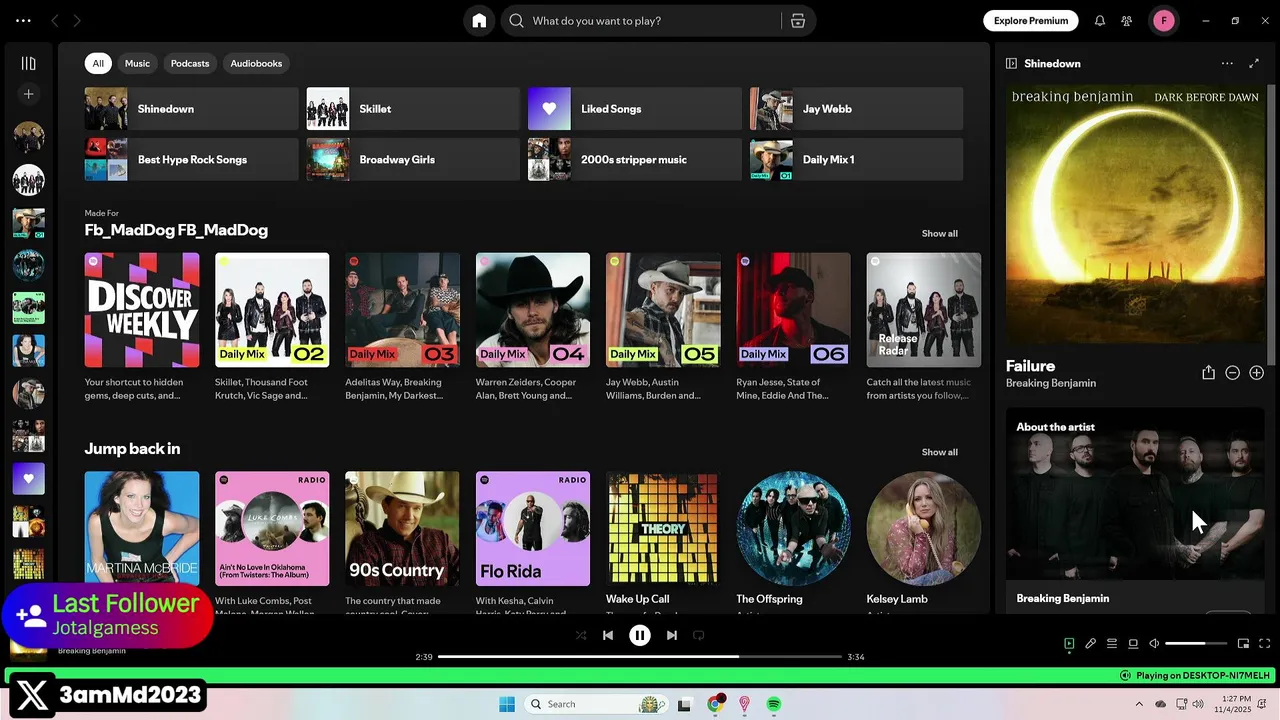
Task: Create playlist with the plus icon in sidebar
Action: [28, 94]
